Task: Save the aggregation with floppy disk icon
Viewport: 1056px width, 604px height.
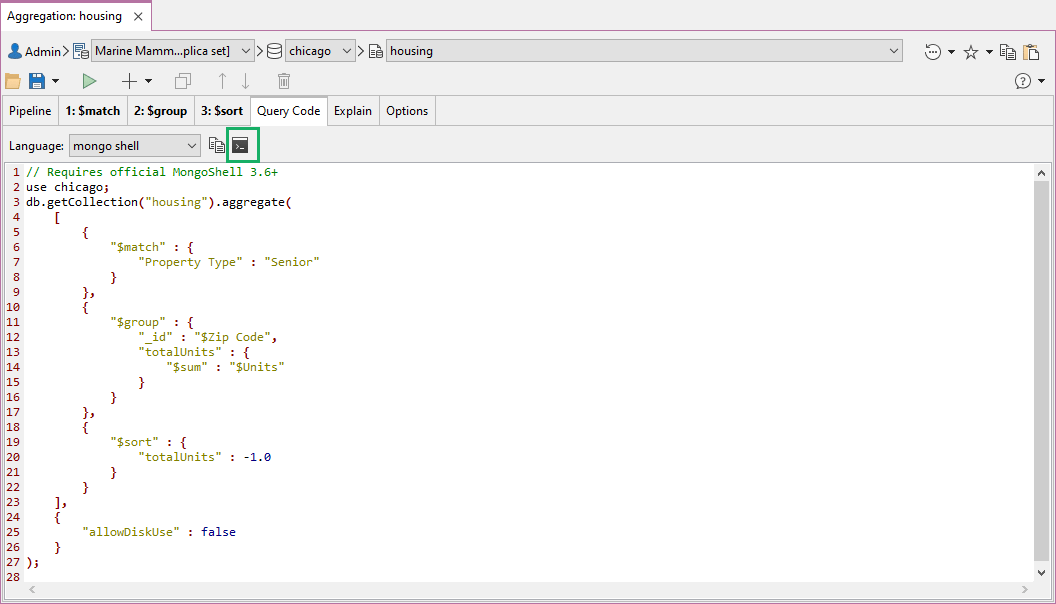Action: [37, 81]
